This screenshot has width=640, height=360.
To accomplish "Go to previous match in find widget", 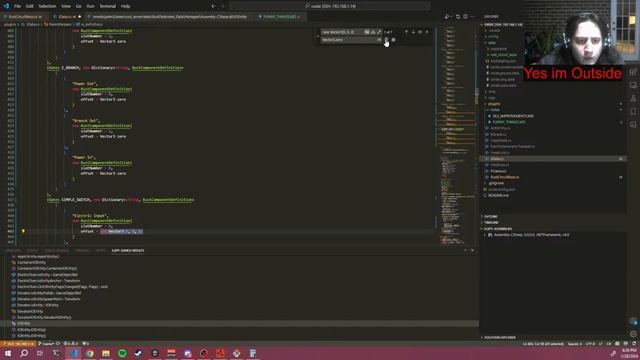I will tap(406, 32).
